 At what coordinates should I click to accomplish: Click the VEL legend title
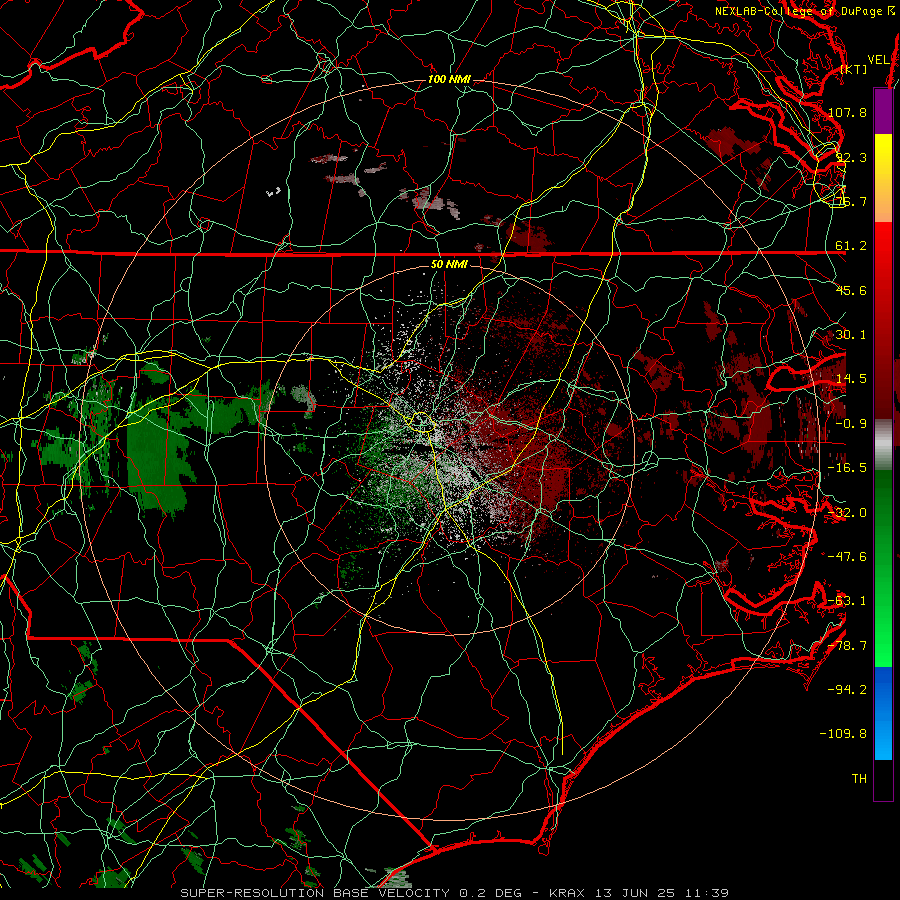878,60
